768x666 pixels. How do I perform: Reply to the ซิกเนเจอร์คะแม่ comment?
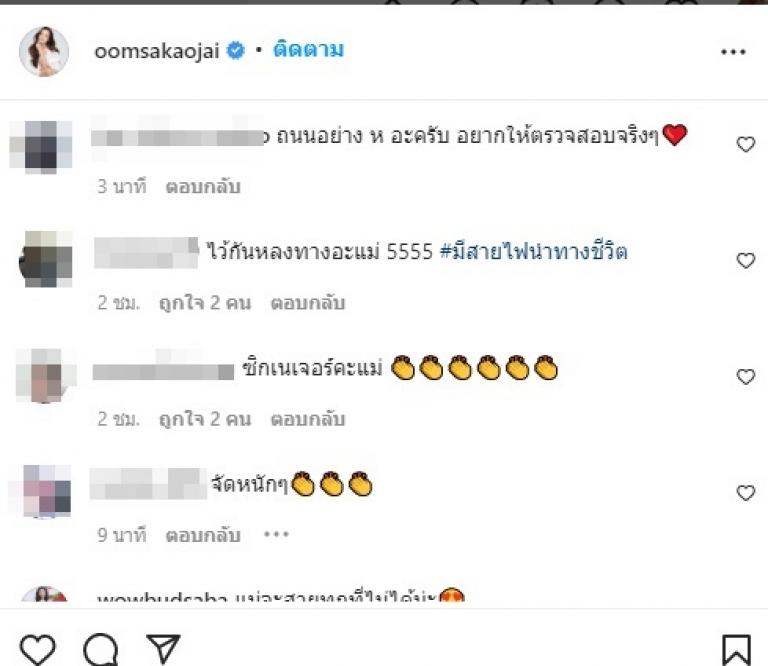click(x=308, y=419)
